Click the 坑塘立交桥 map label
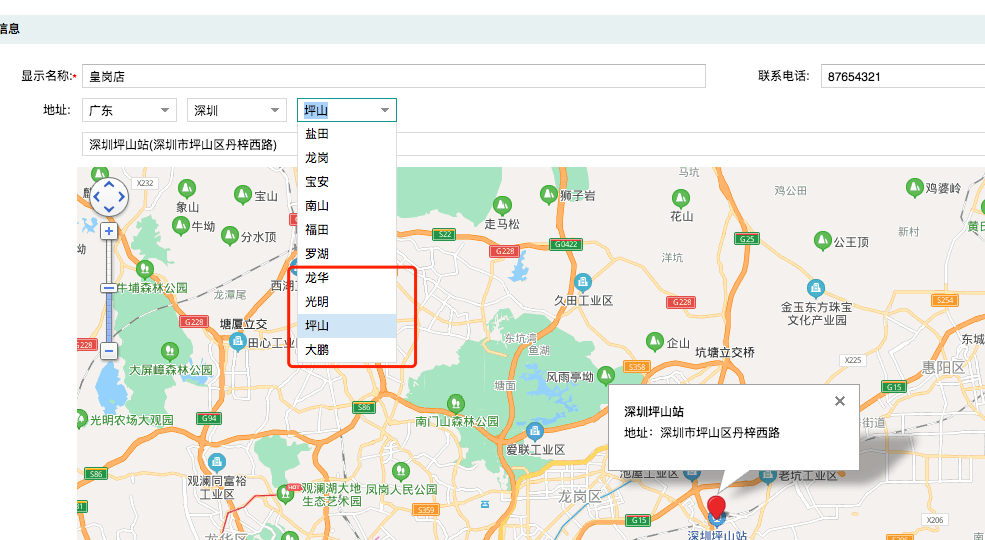The height and width of the screenshot is (540, 985). tap(724, 353)
